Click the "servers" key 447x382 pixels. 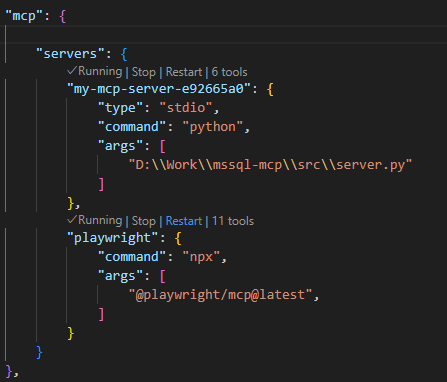pos(70,54)
